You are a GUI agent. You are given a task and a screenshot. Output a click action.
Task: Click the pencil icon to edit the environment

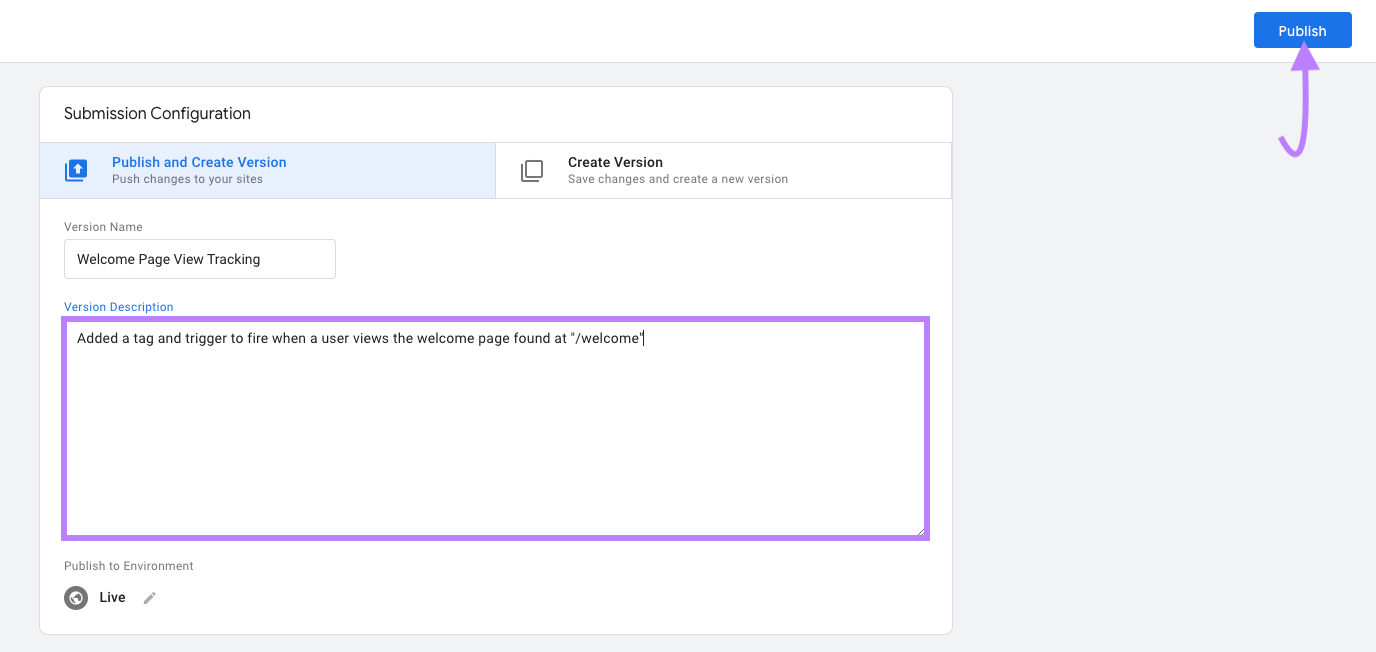point(149,597)
